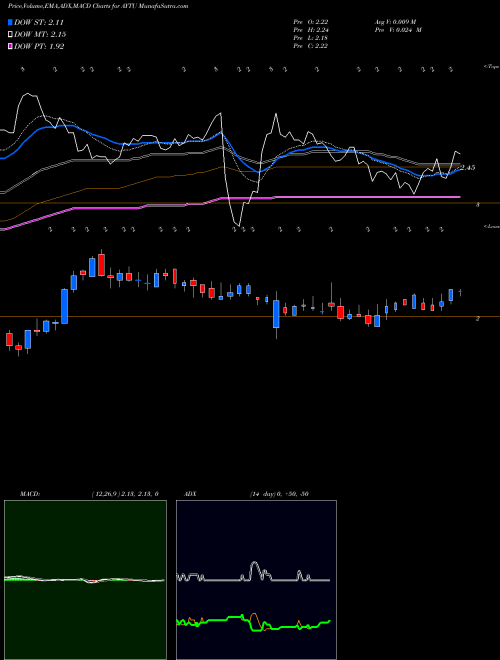This screenshot has width=500, height=660.
Task: Click the 'Pre O: 2.22' open value
Action: [x=311, y=22]
